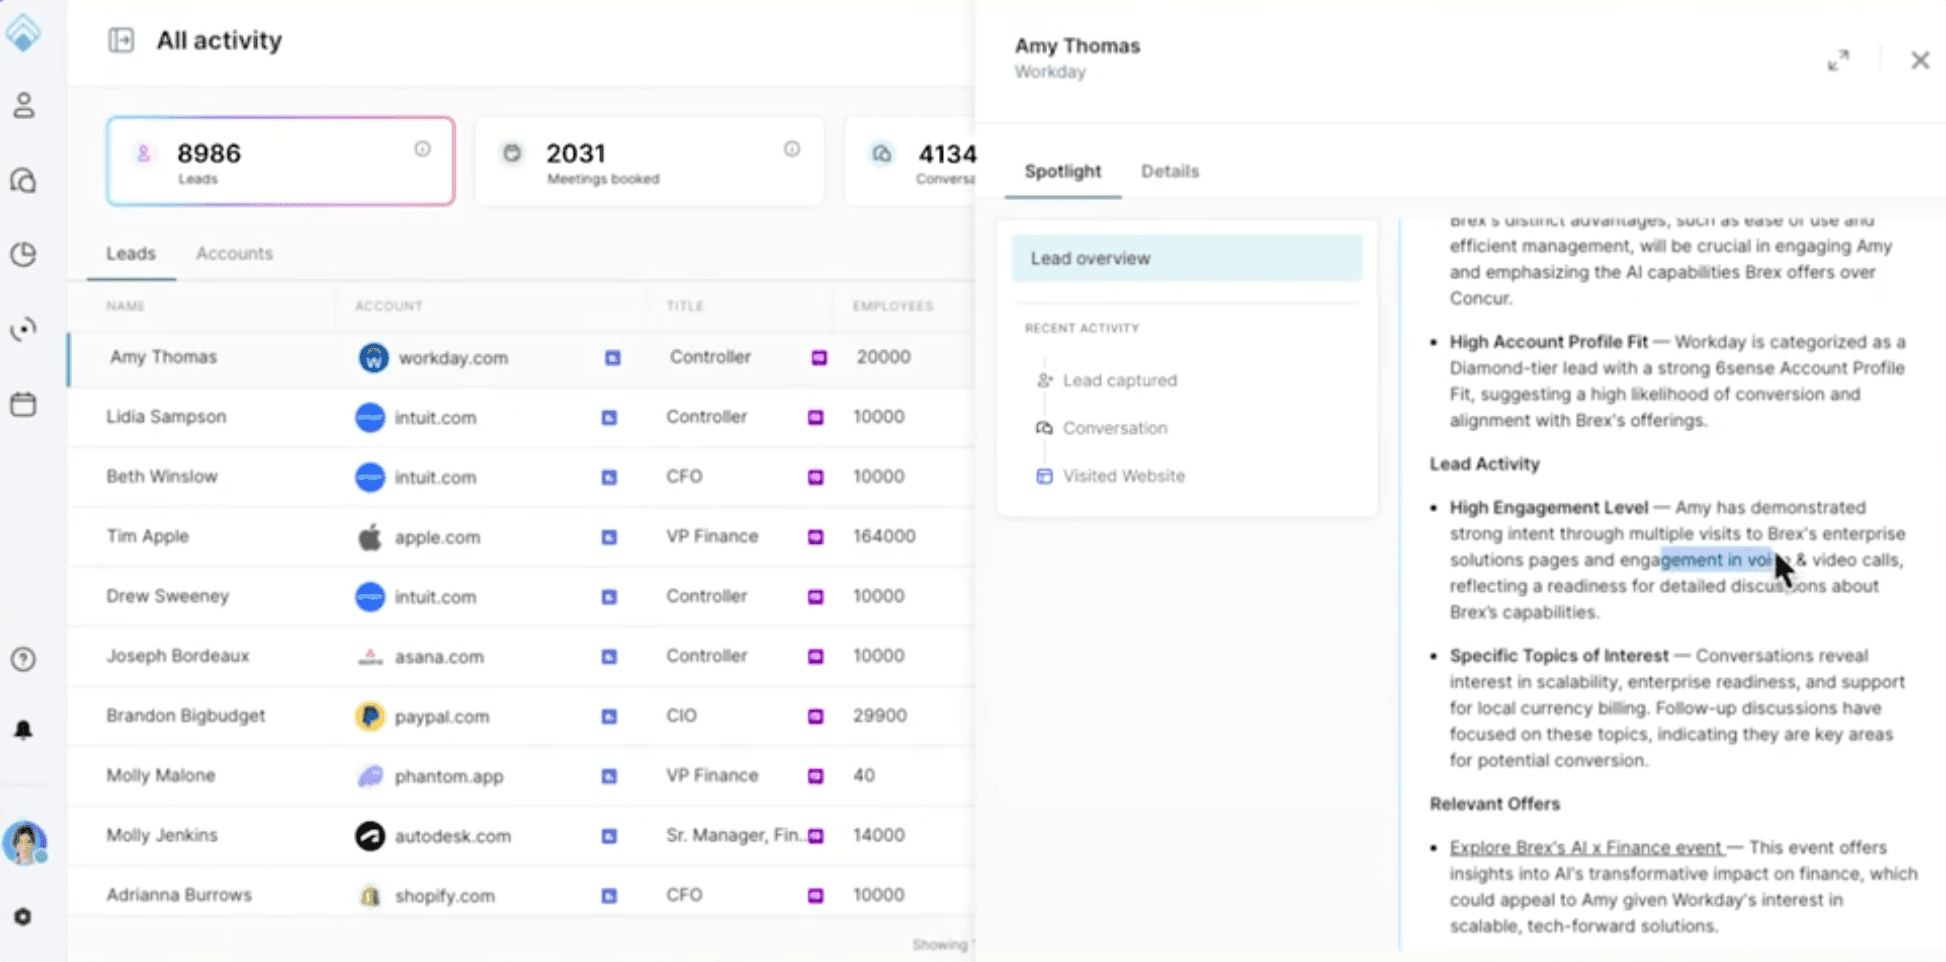Switch to the Accounts tab
The height and width of the screenshot is (962, 1946).
(x=234, y=253)
